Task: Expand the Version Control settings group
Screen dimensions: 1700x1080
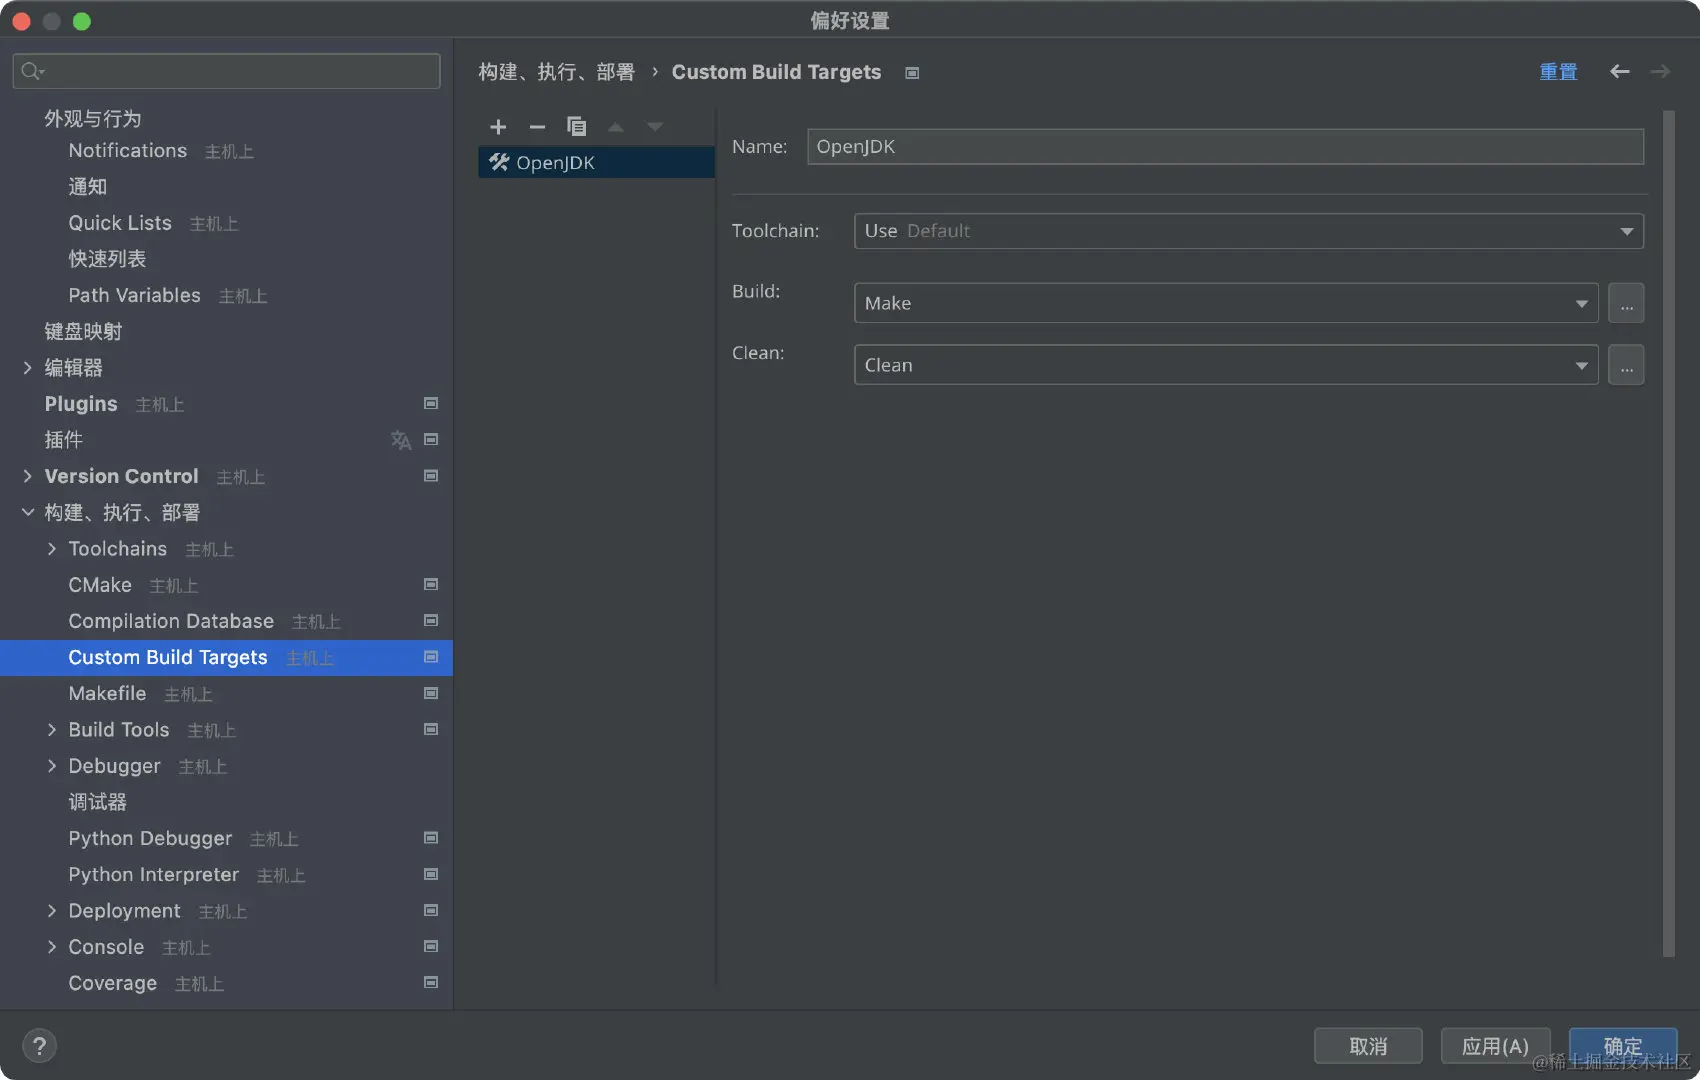Action: (x=28, y=476)
